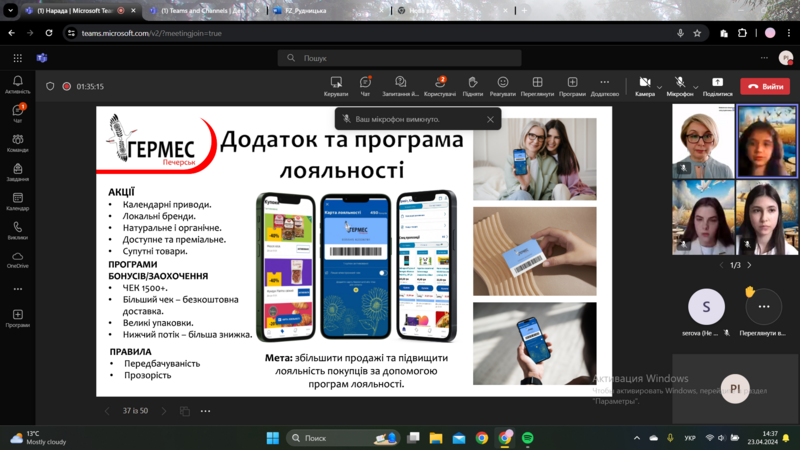The image size is (800, 450).
Task: Open OneDrive from the Teams sidebar
Action: pyautogui.click(x=17, y=259)
